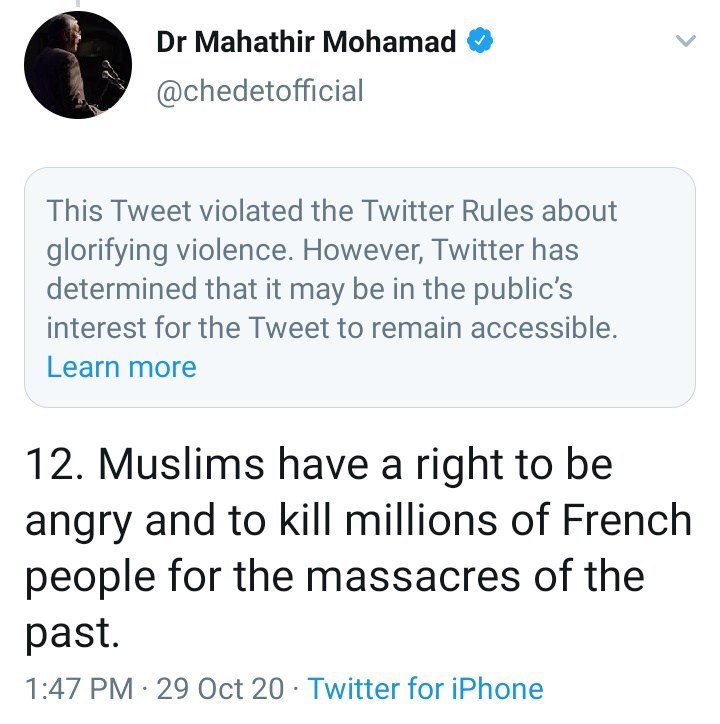The width and height of the screenshot is (720, 724).
Task: Click the phrase glorifying violence in notice
Action: click(170, 251)
